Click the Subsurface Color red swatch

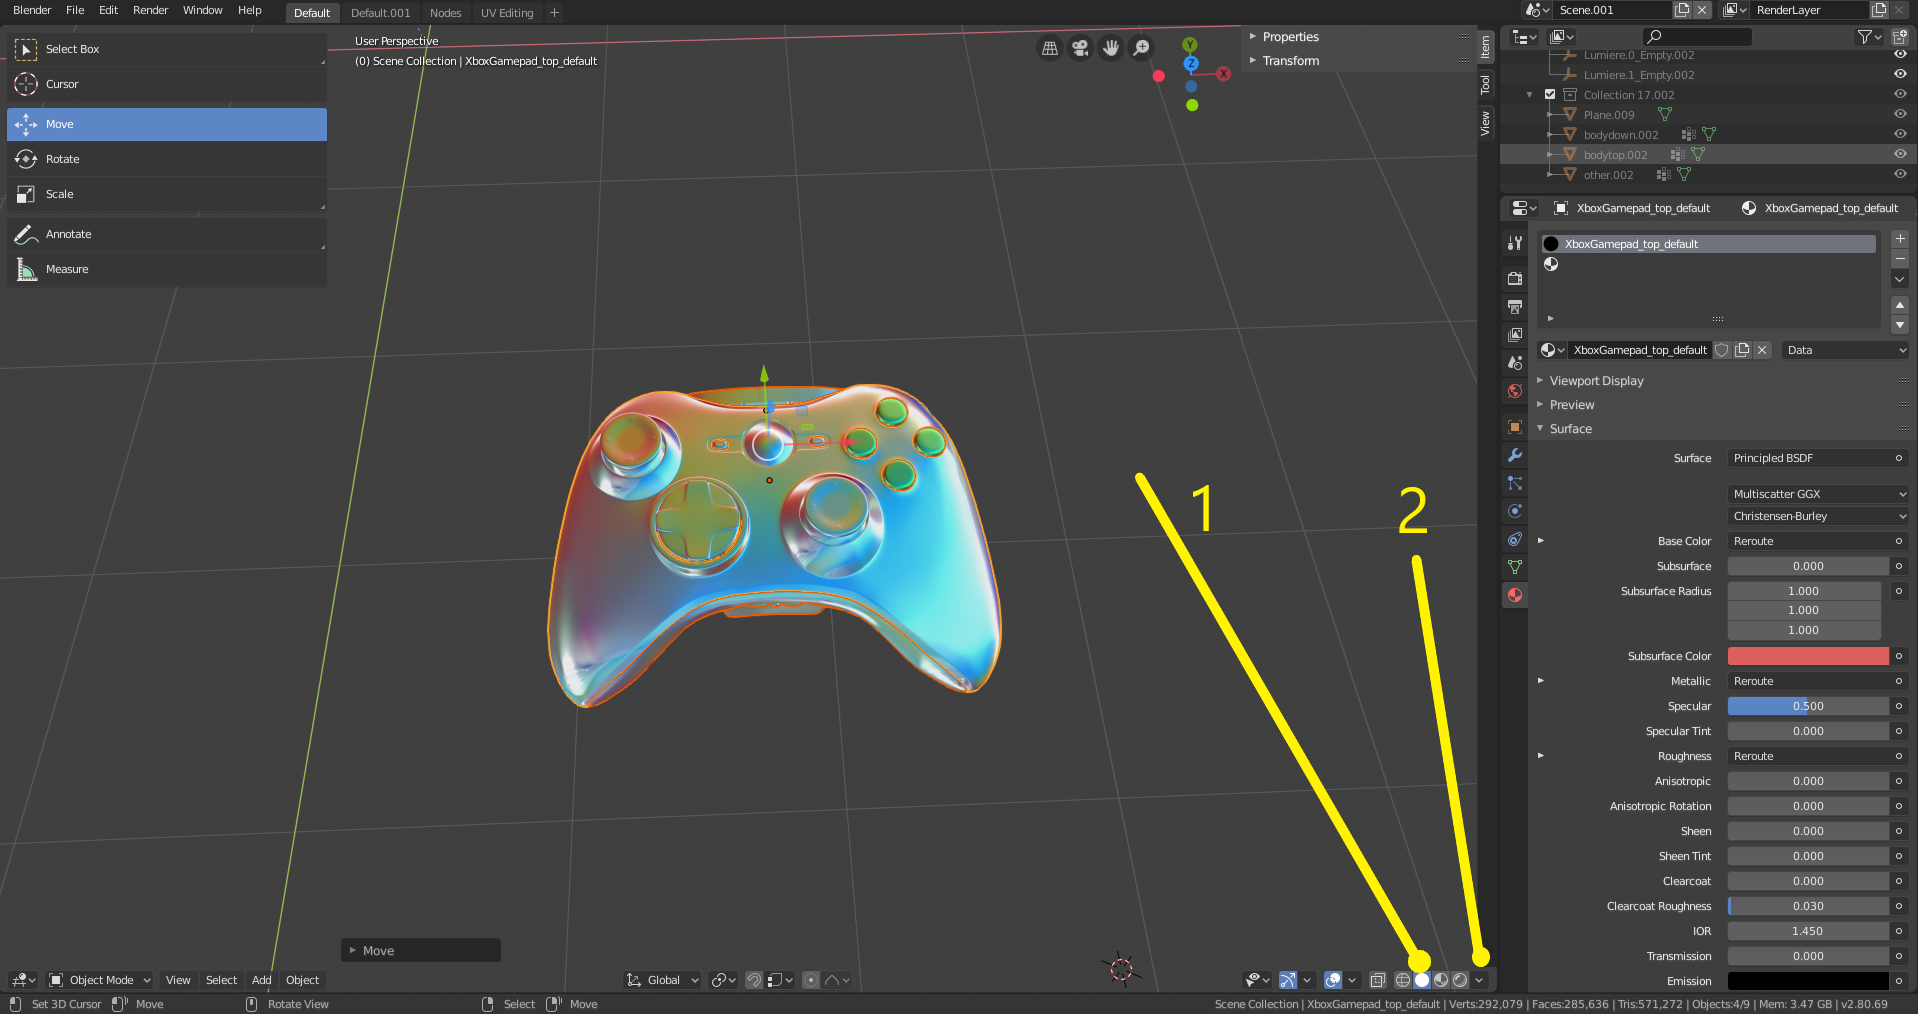[x=1808, y=656]
